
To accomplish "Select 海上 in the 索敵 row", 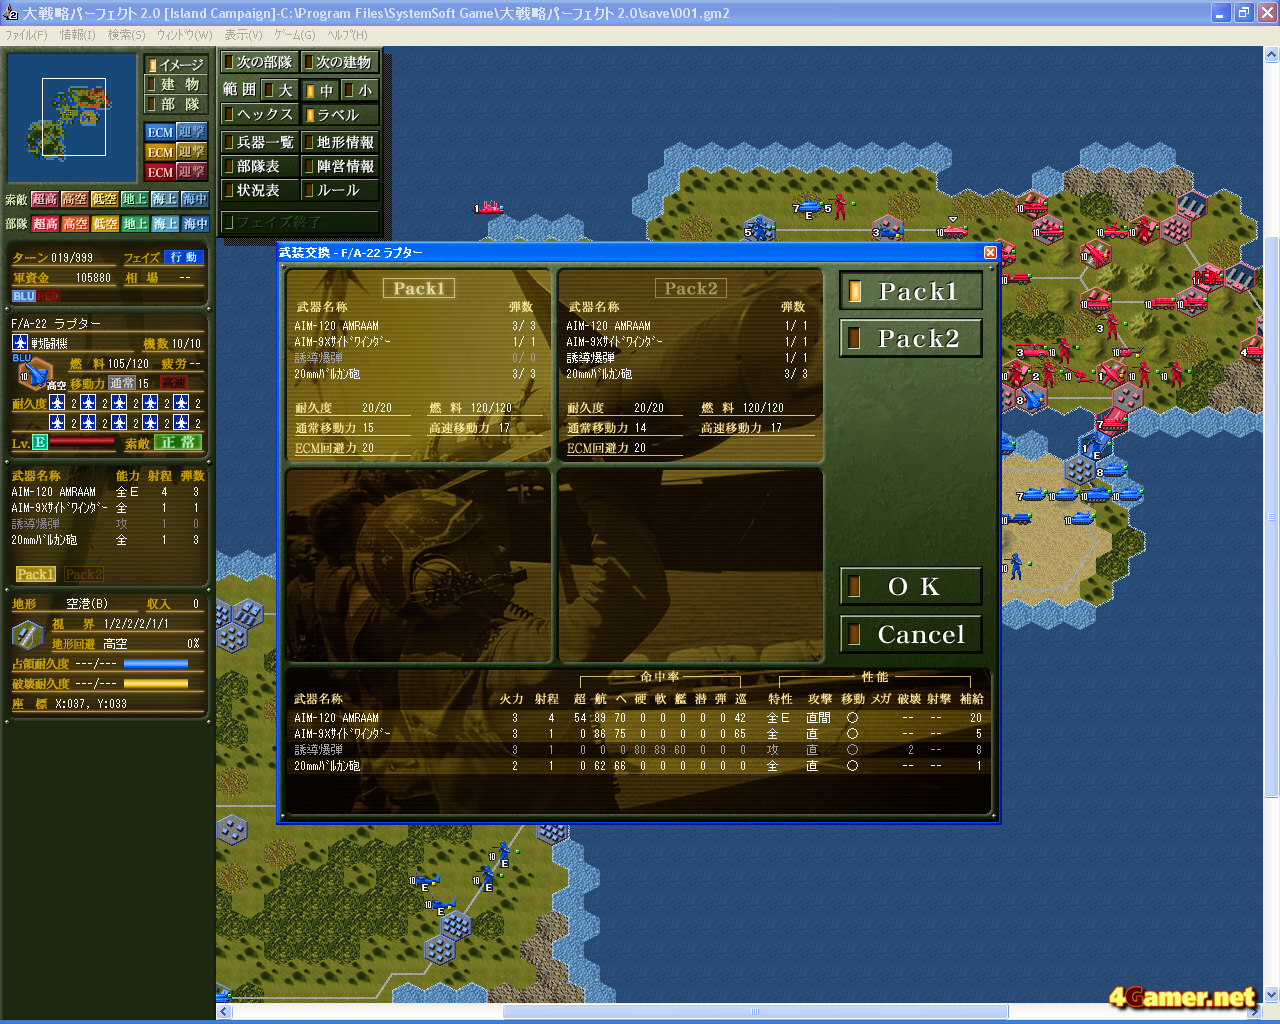I will point(165,199).
